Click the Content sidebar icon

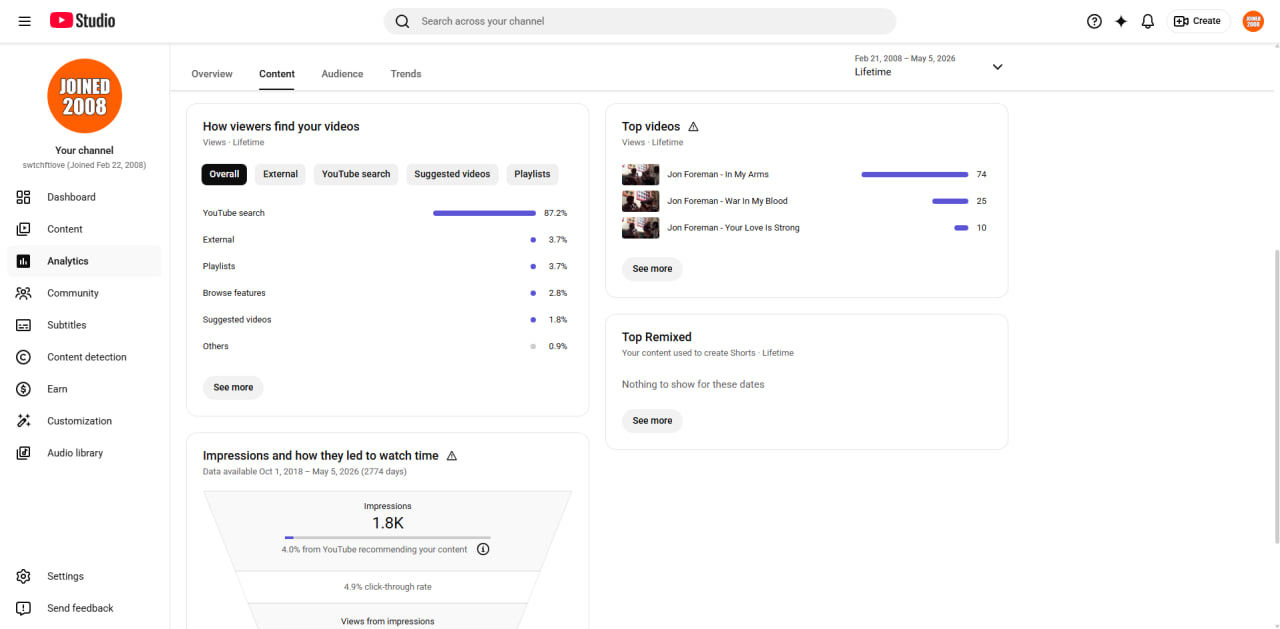24,229
